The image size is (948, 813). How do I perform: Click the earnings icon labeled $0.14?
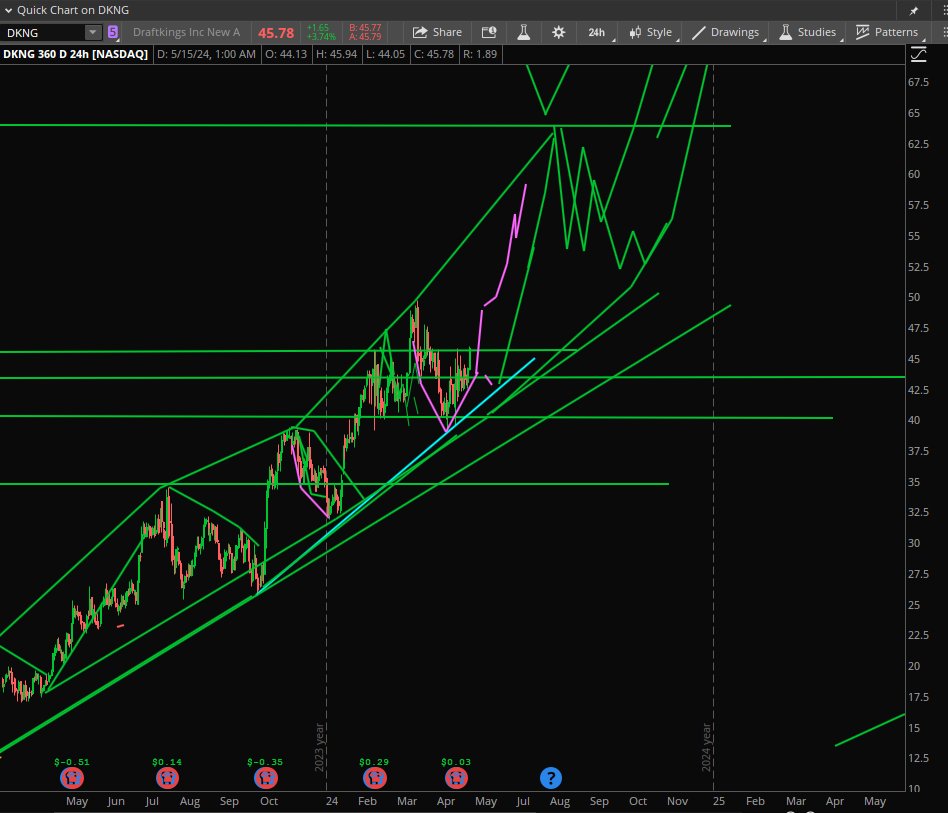tap(167, 778)
